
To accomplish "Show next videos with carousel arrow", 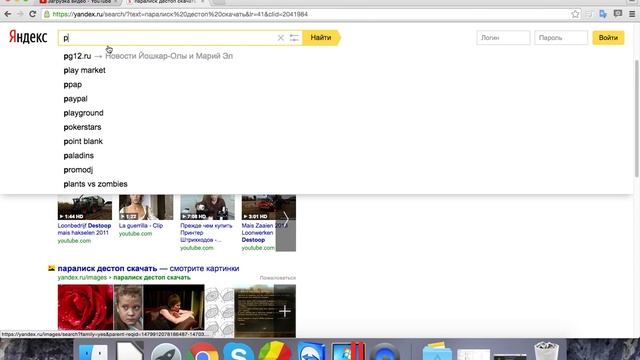I will [286, 220].
